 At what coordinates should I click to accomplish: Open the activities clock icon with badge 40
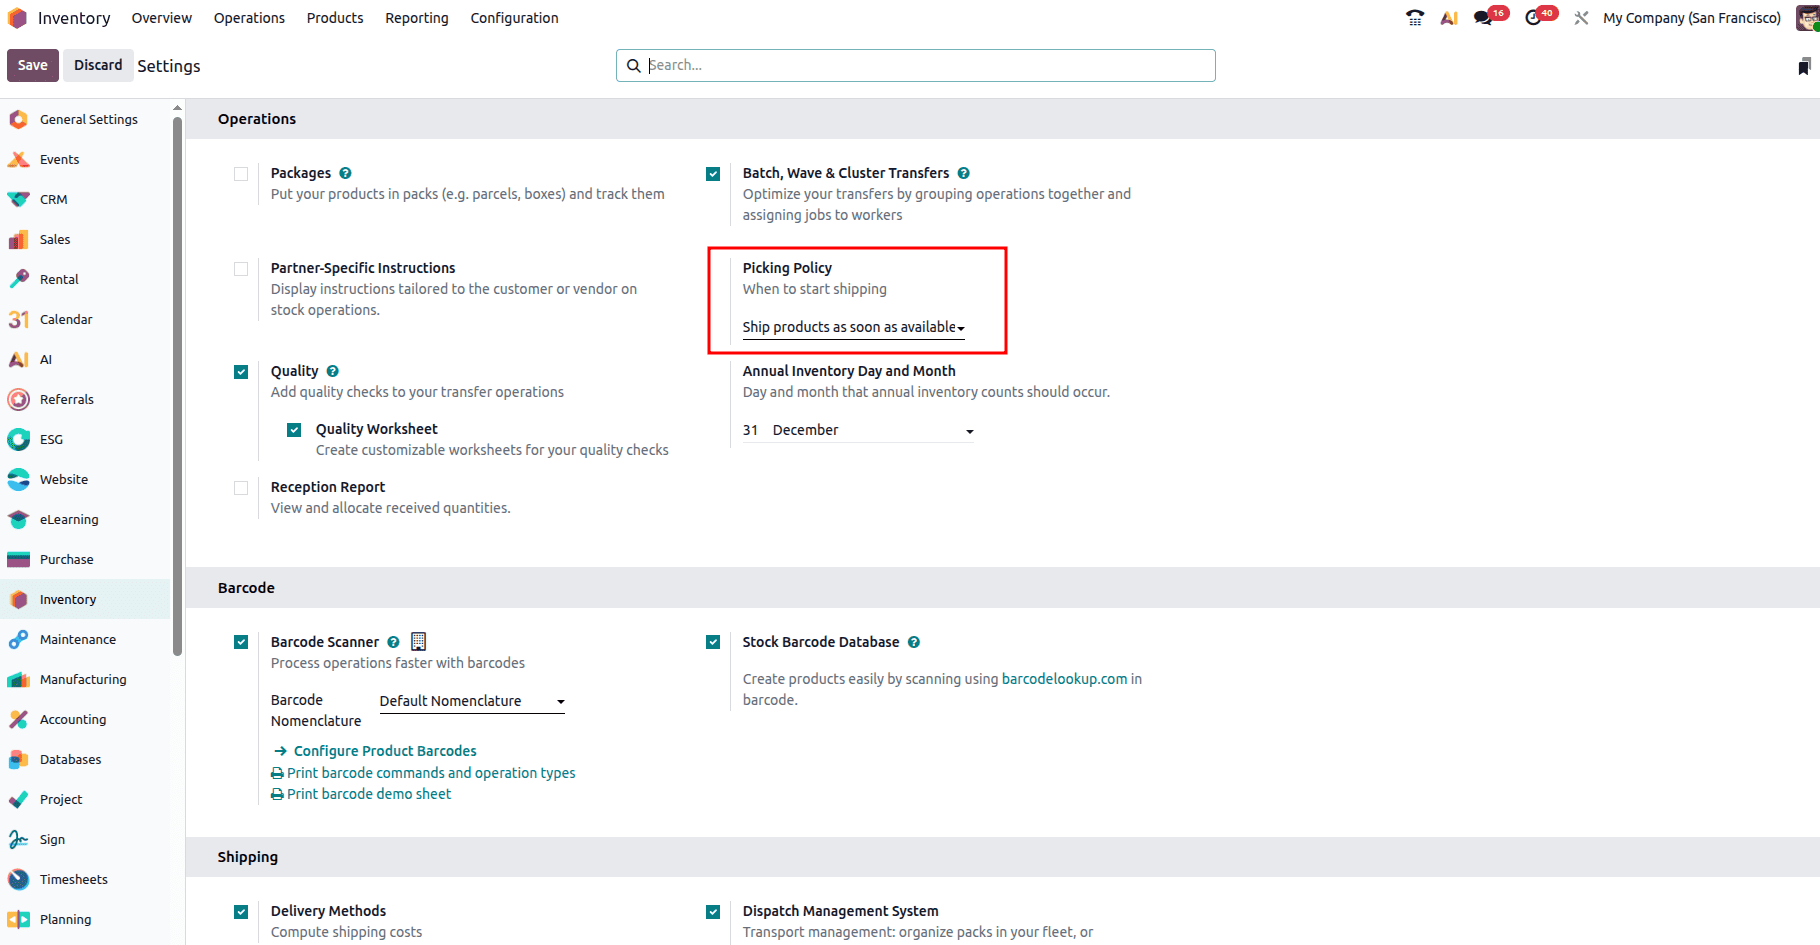(1533, 18)
